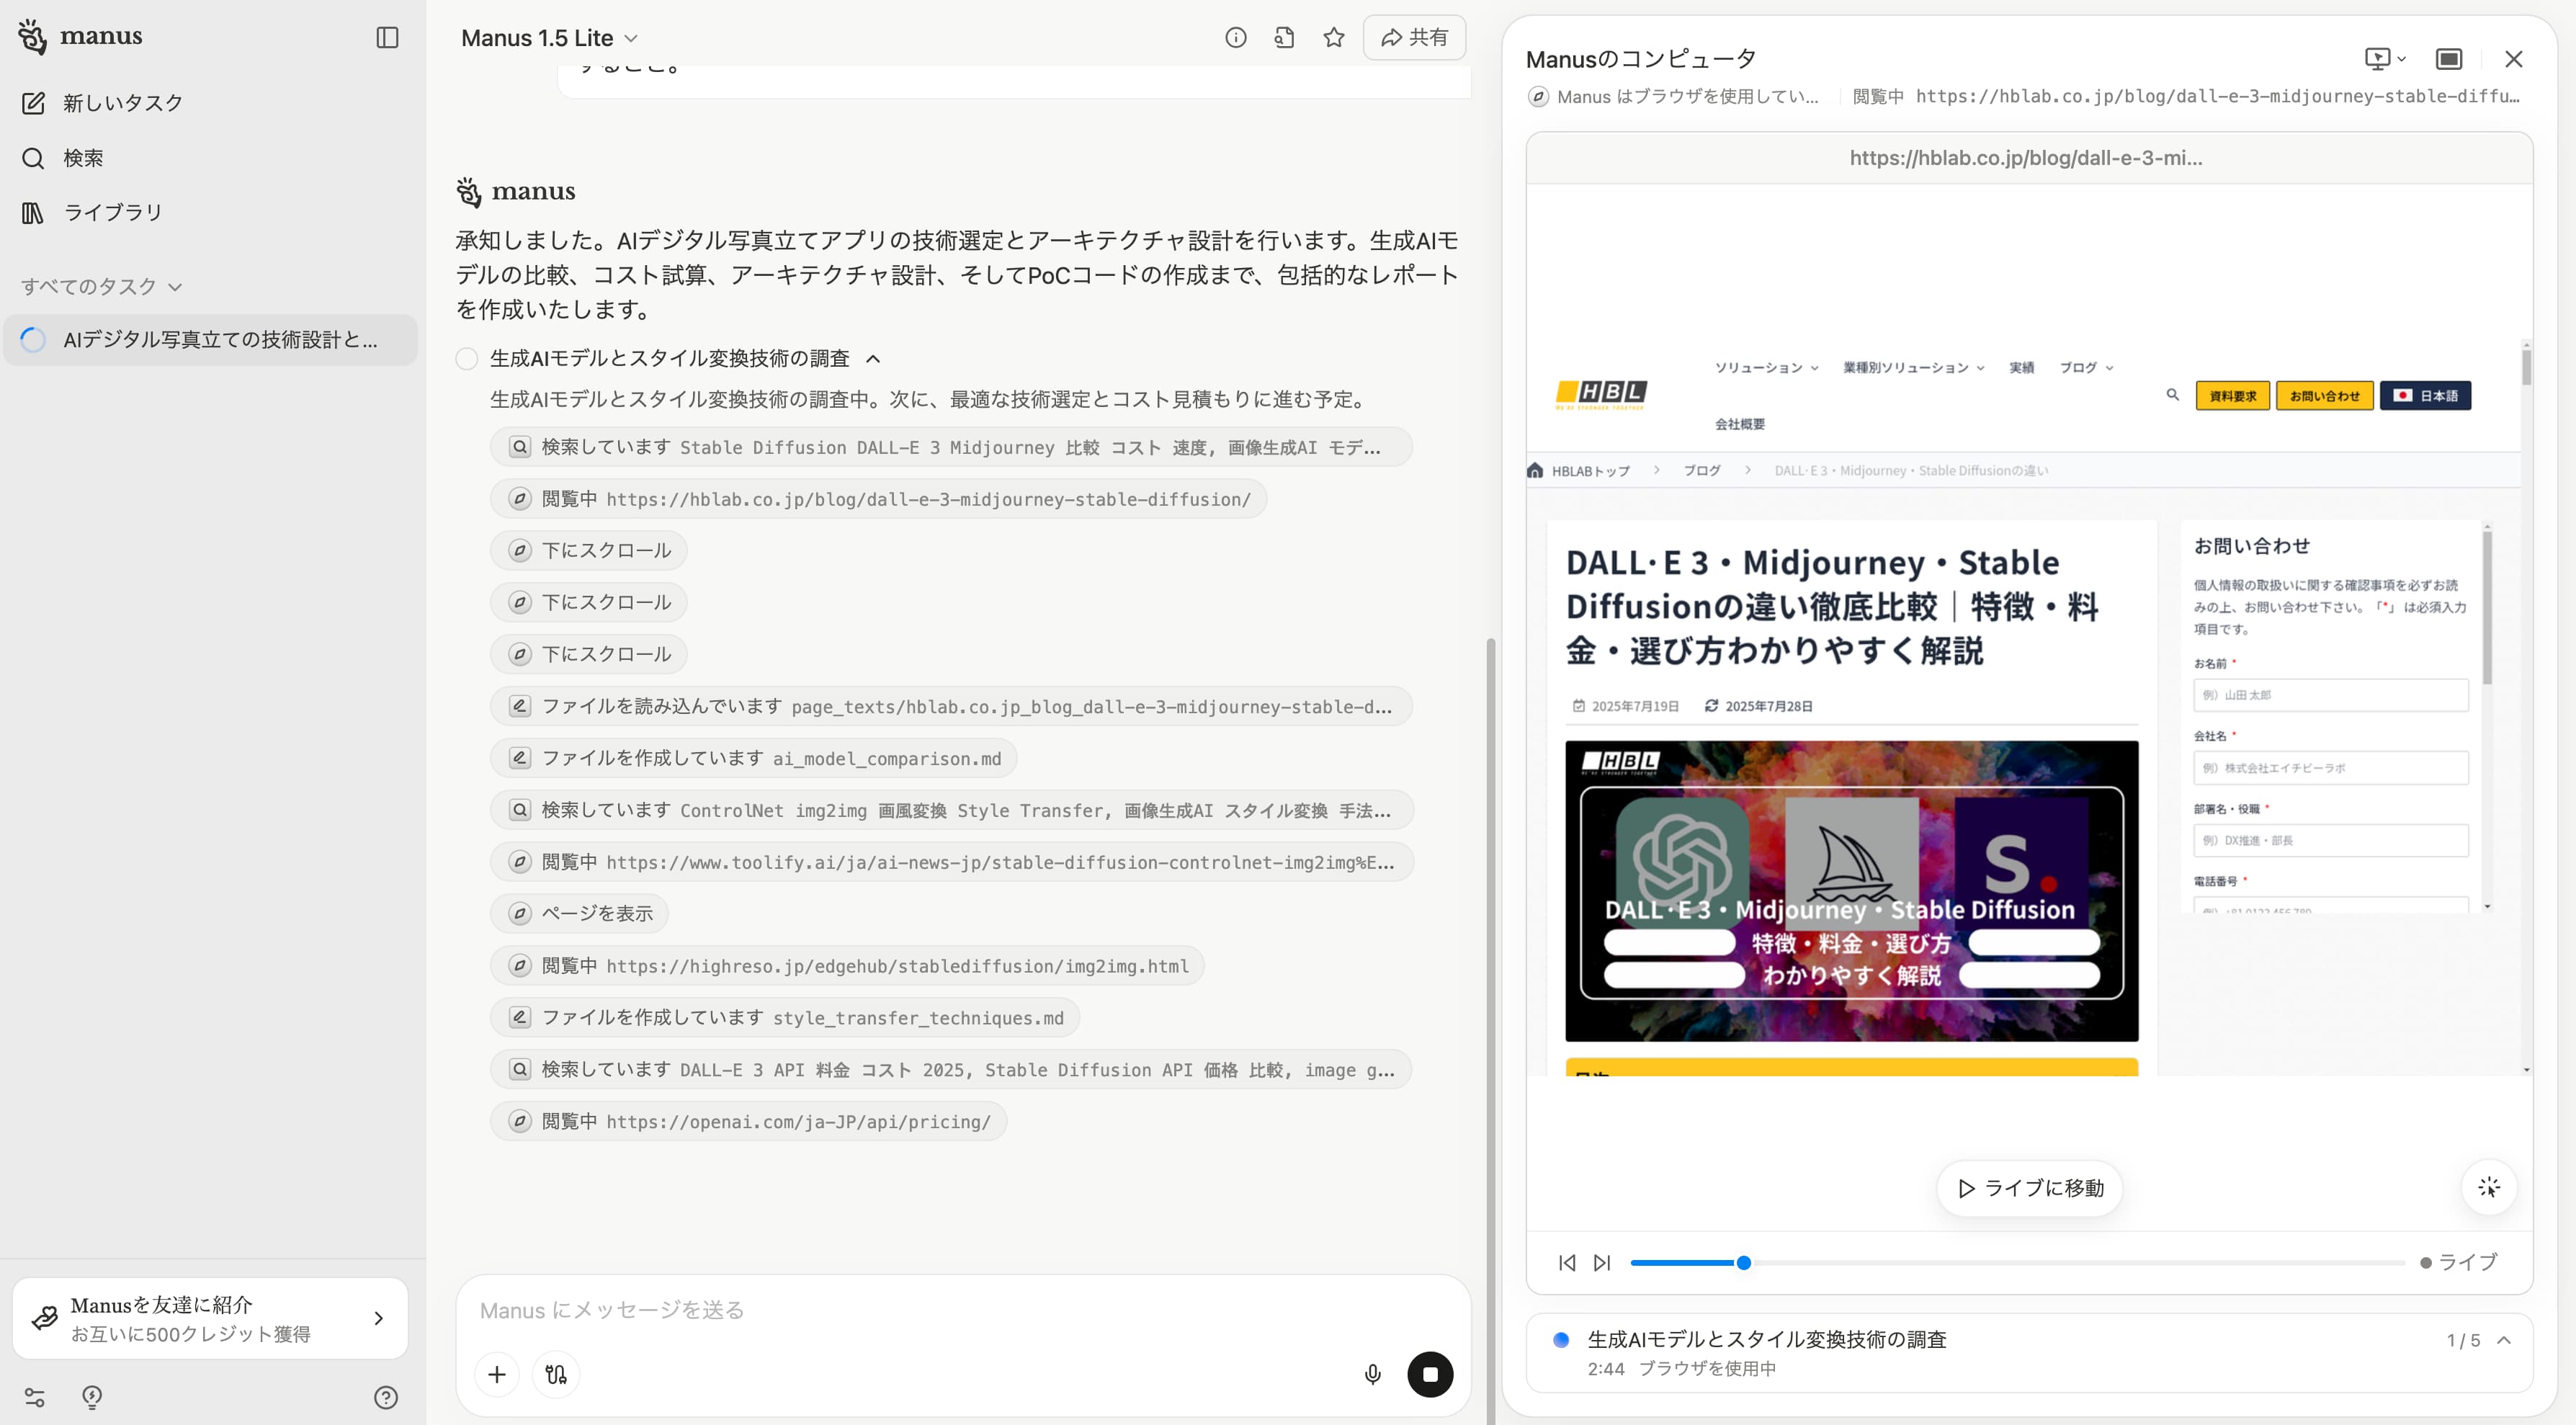Screen dimensions: 2576x1425
Task: Open the file search icon in the top bar
Action: (1284, 37)
